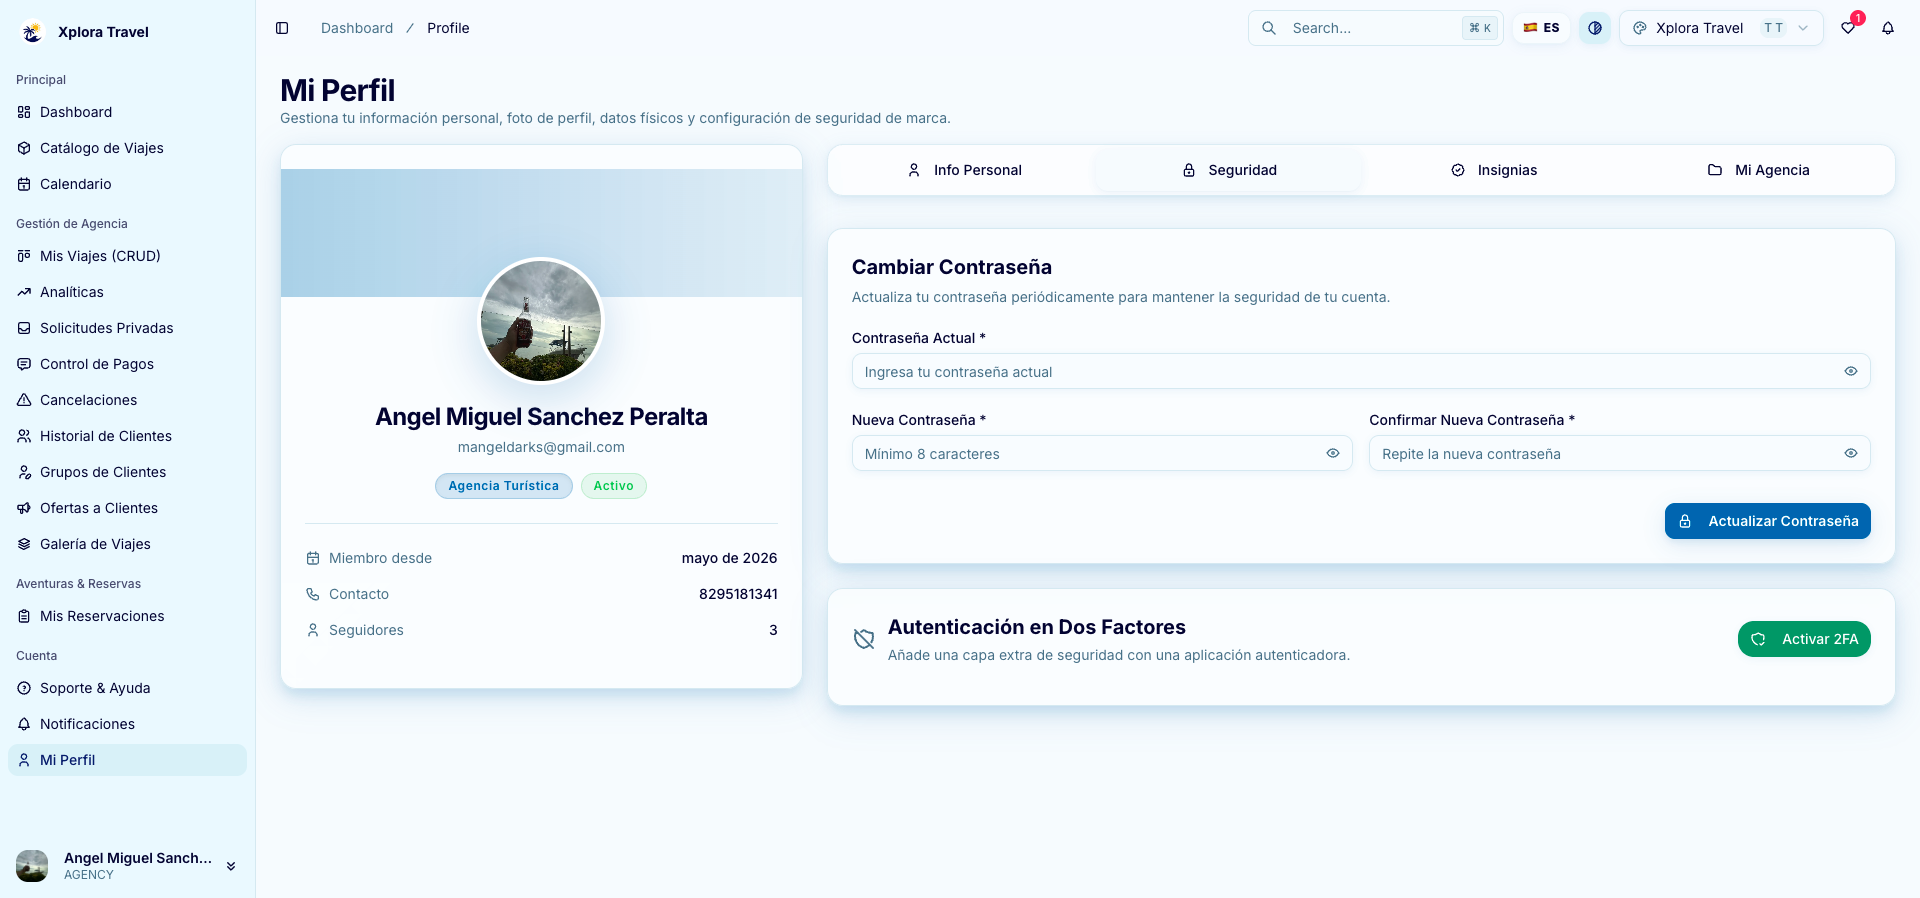Screen dimensions: 1920x898
Task: Go to Calendario in sidebar
Action: 127,184
